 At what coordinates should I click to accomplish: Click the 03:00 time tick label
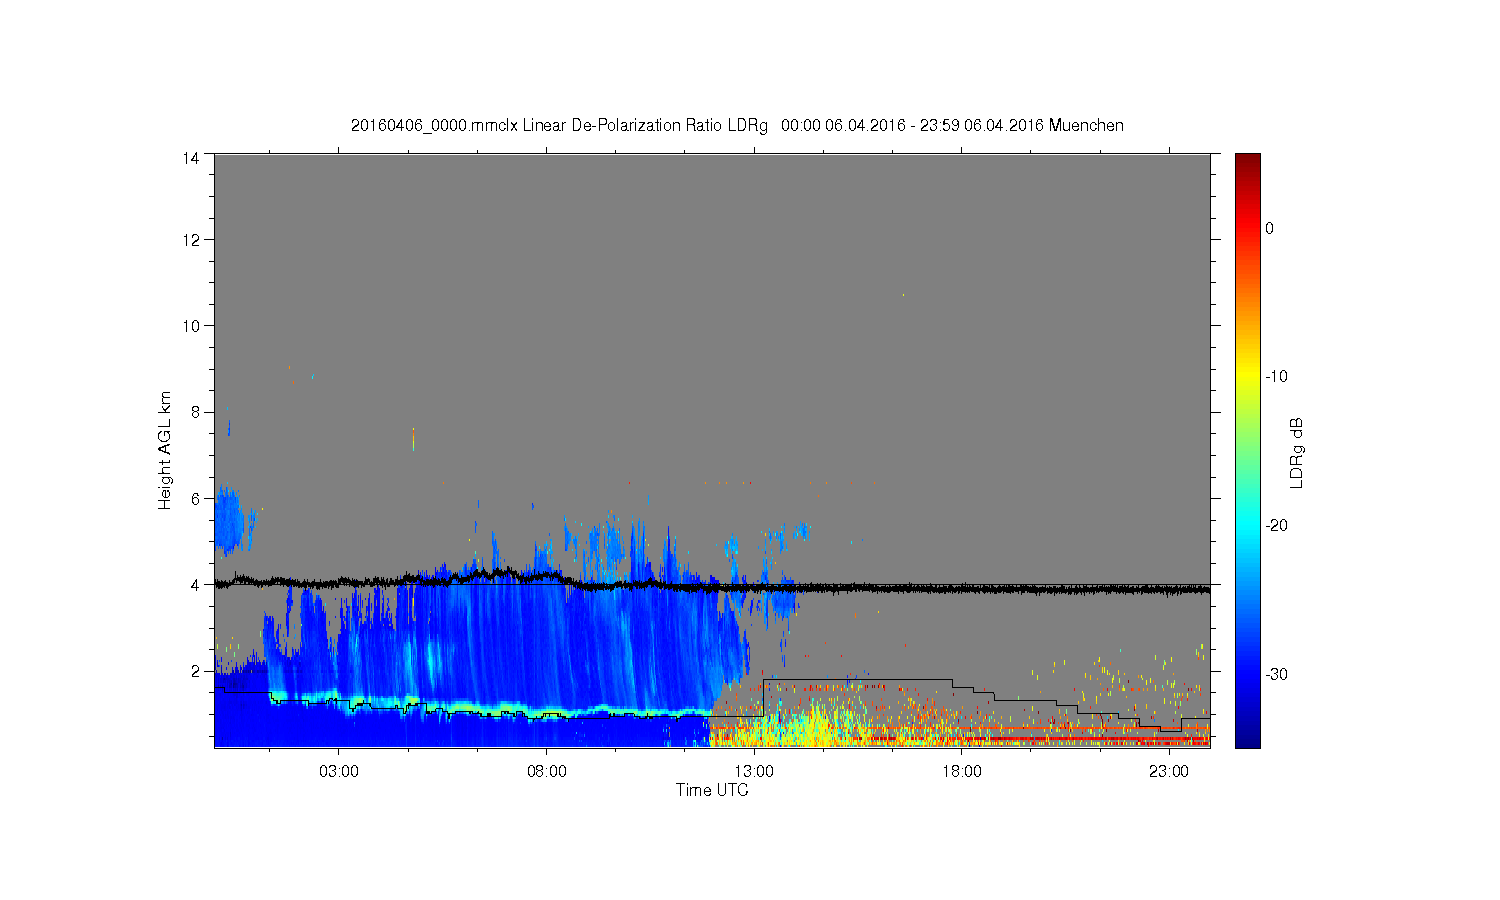click(x=339, y=772)
